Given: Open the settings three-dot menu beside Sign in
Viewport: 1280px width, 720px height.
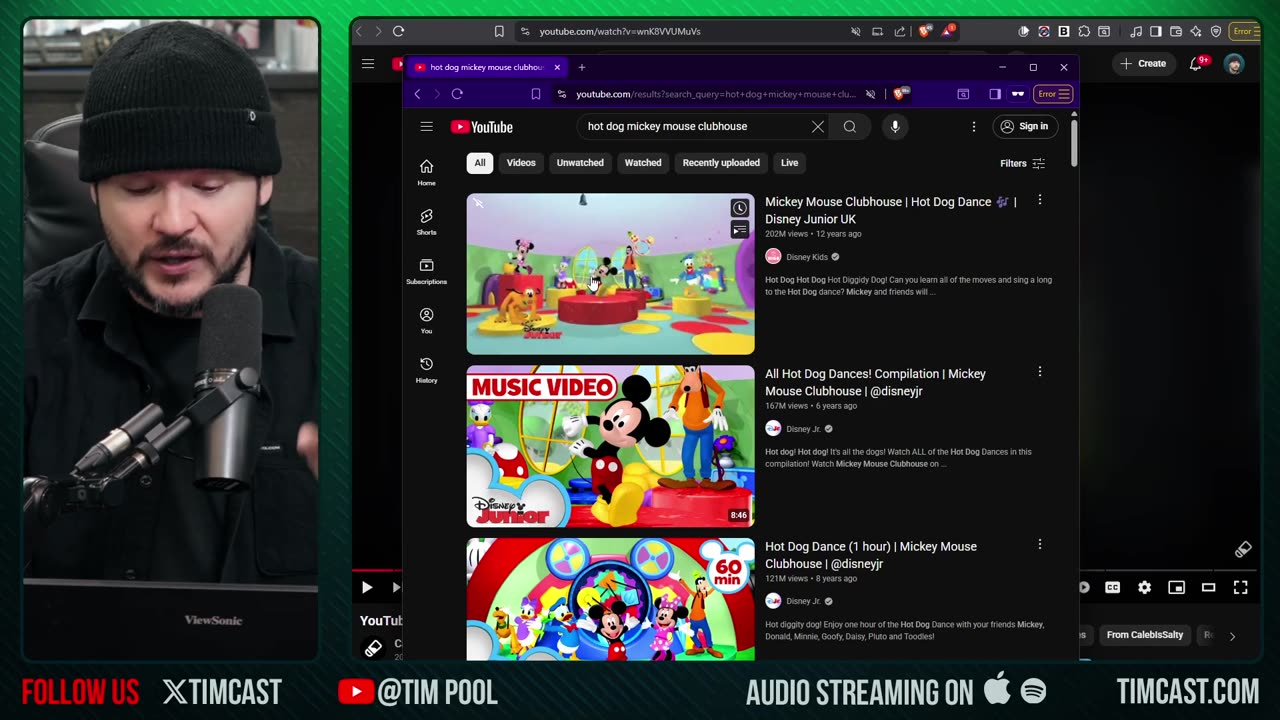Looking at the screenshot, I should click(973, 127).
